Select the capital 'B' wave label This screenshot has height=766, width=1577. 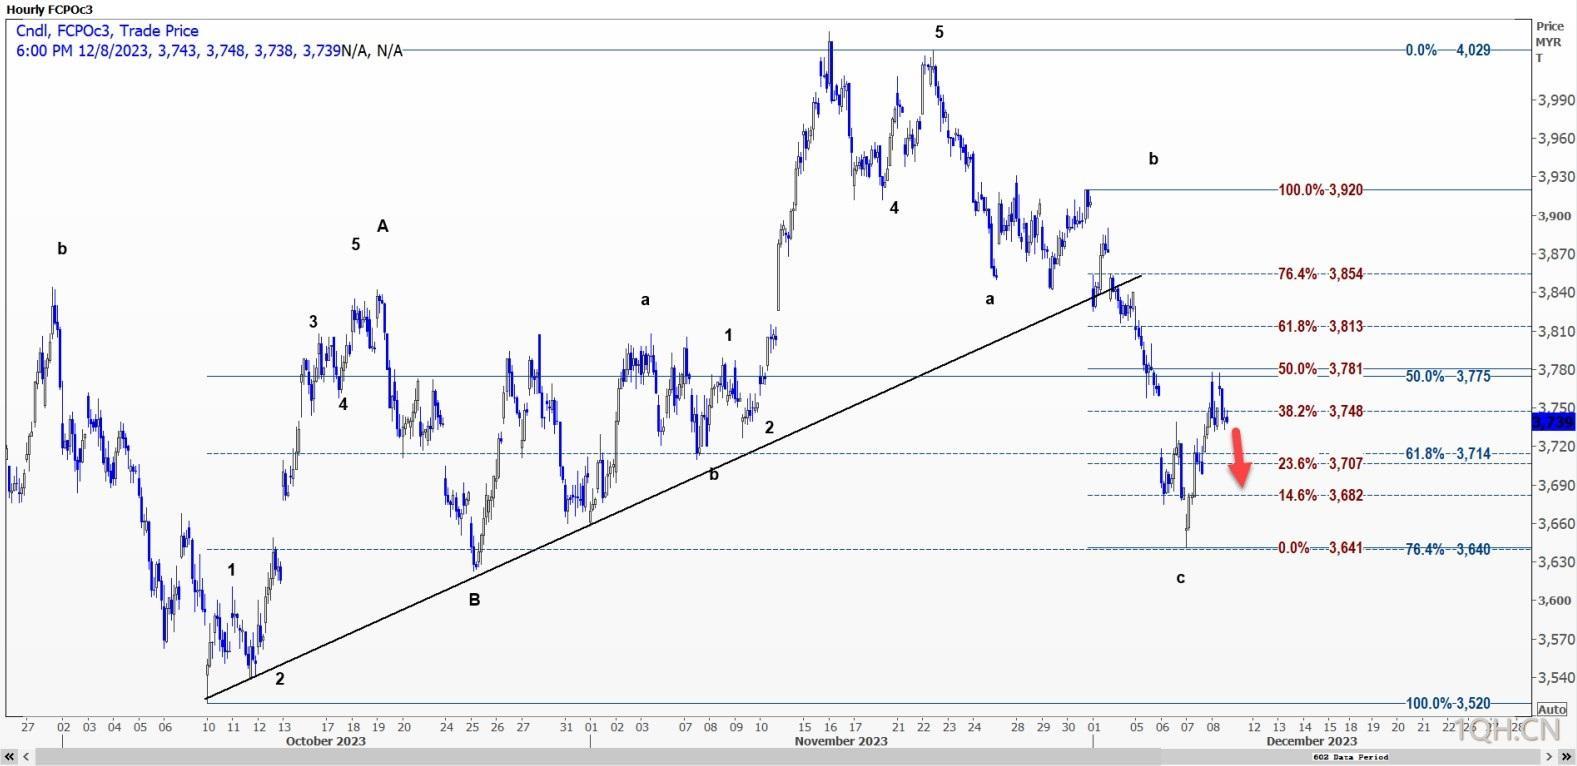tap(474, 600)
